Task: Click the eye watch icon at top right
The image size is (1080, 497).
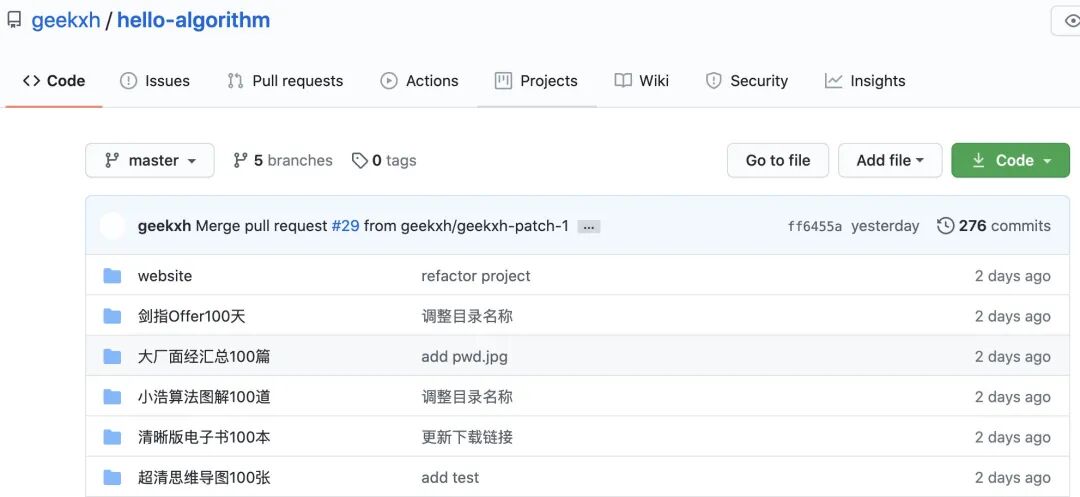Action: pyautogui.click(x=1072, y=21)
